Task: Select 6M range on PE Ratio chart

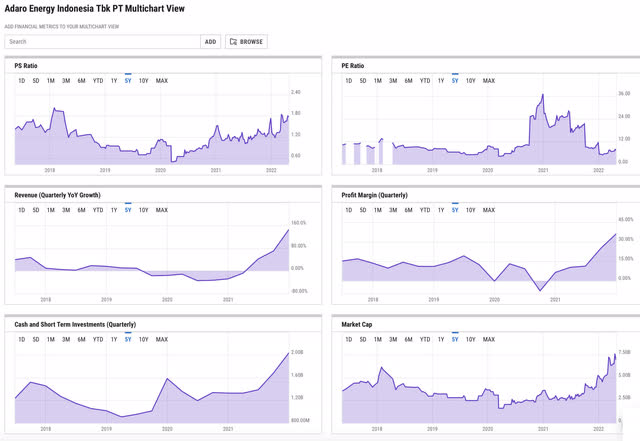Action: pos(409,81)
